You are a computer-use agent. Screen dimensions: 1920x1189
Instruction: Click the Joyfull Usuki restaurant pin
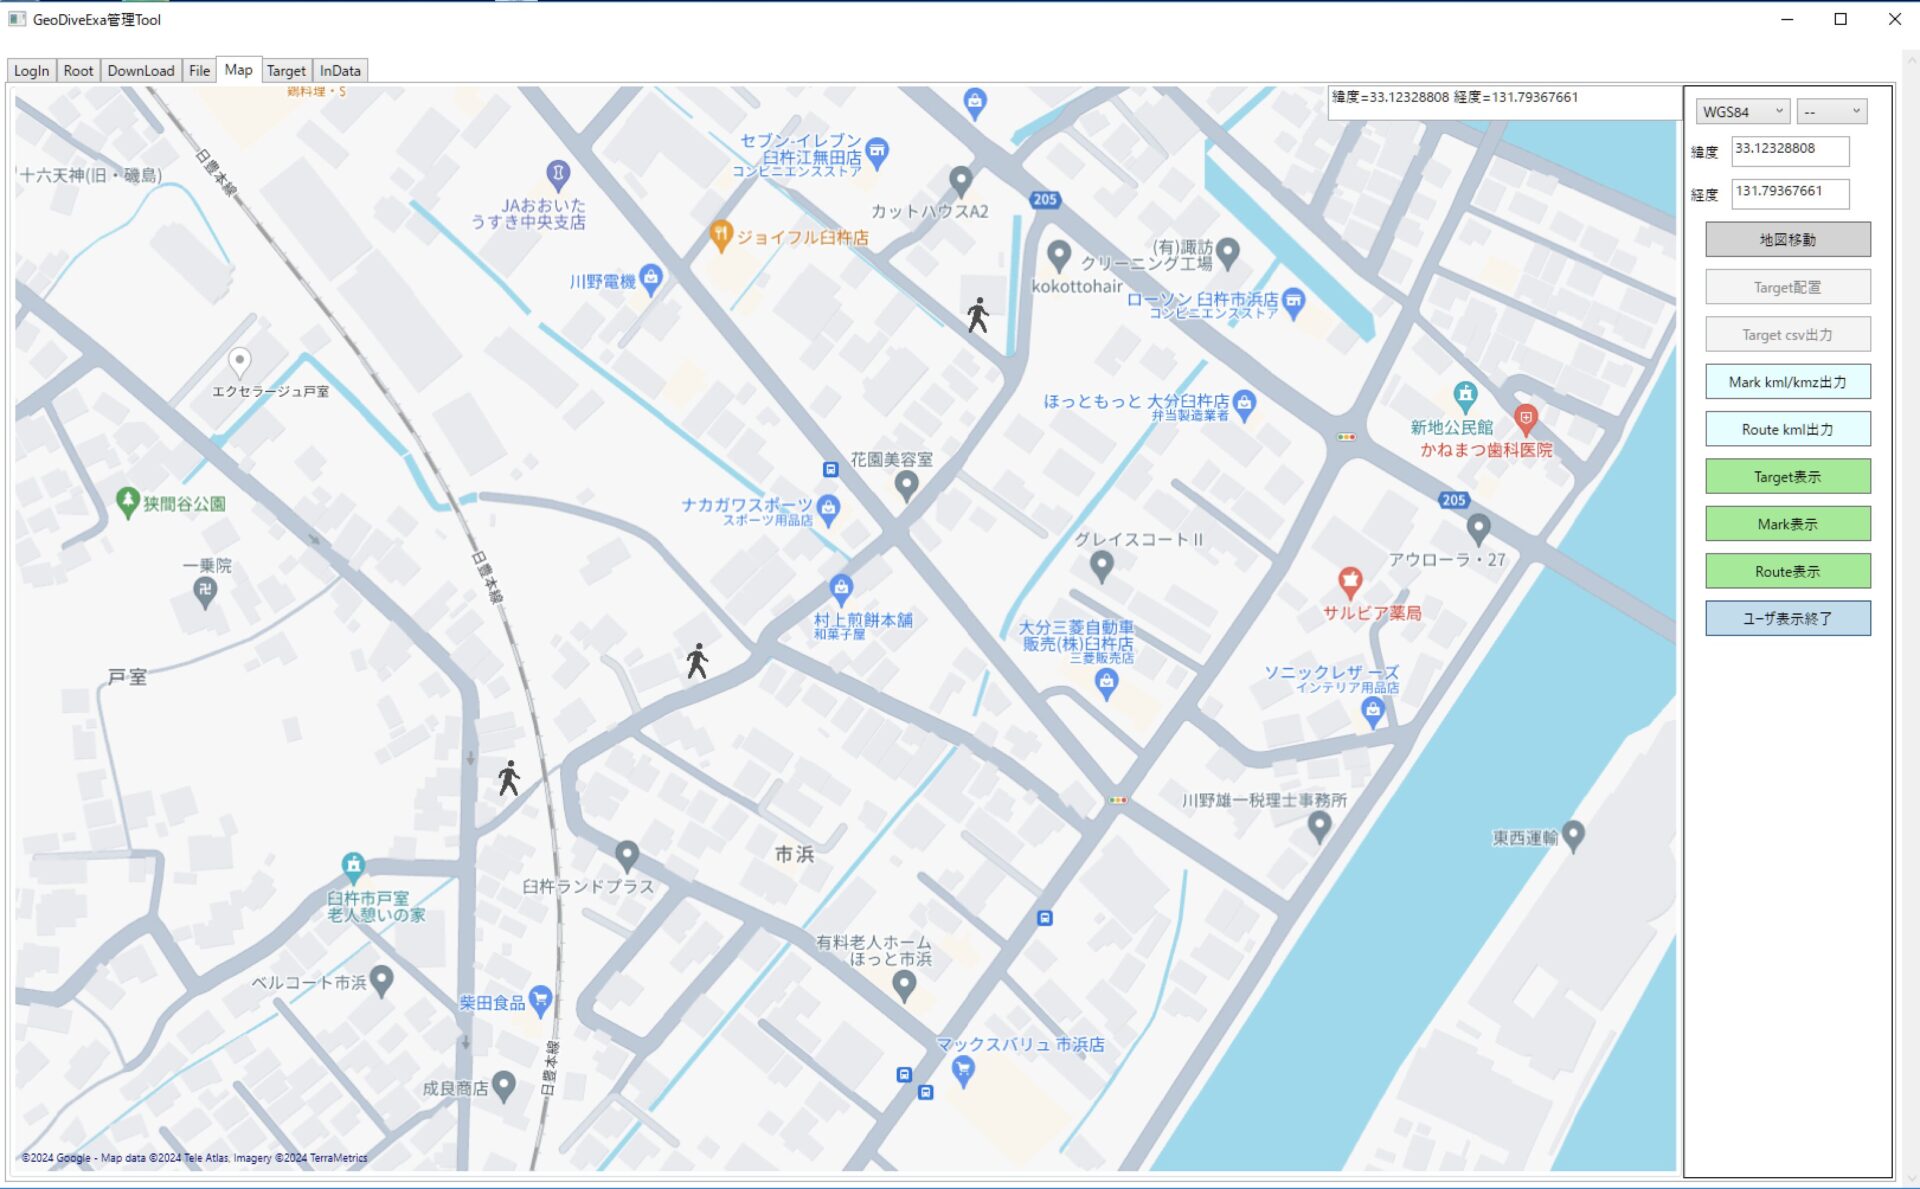pos(720,235)
